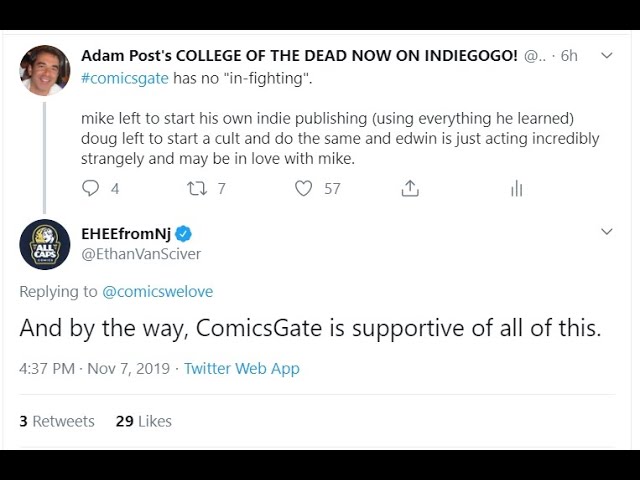Retweet Adam Post's tweet
Screen dimensions: 640x480
[197, 188]
